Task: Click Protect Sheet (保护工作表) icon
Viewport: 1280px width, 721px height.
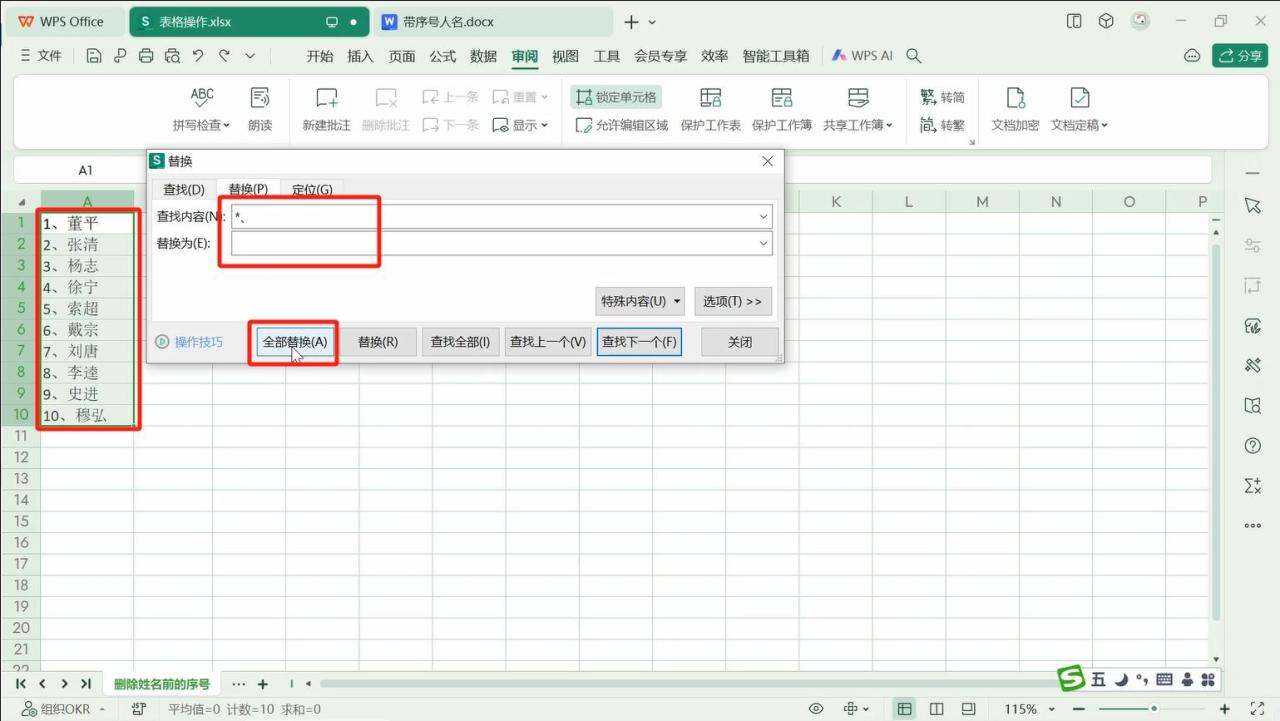Action: coord(711,98)
